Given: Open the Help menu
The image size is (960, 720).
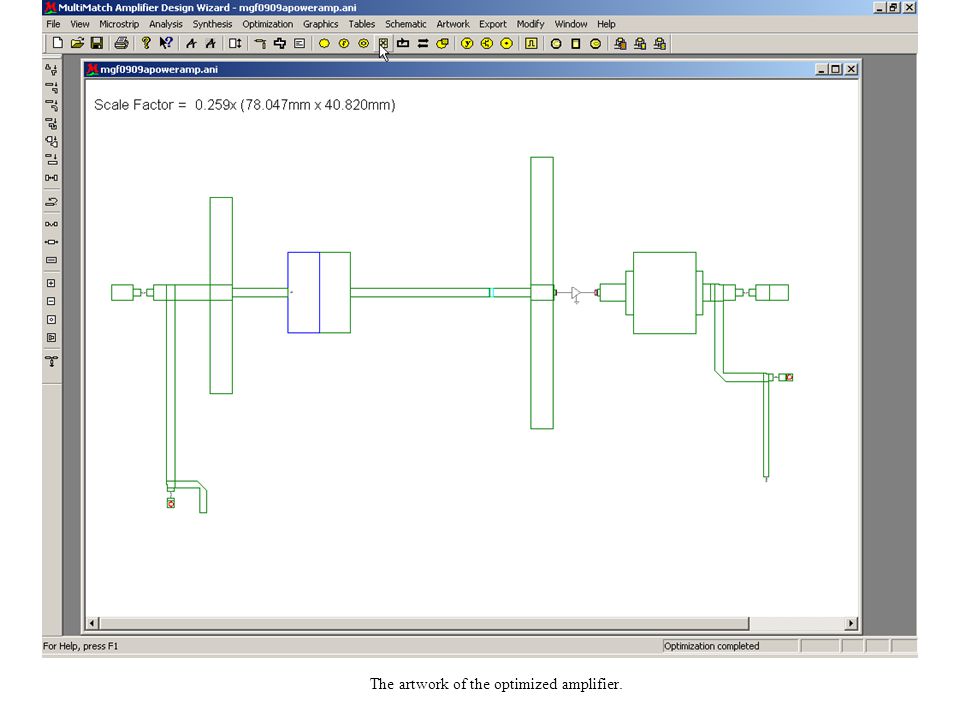Looking at the screenshot, I should [x=606, y=24].
